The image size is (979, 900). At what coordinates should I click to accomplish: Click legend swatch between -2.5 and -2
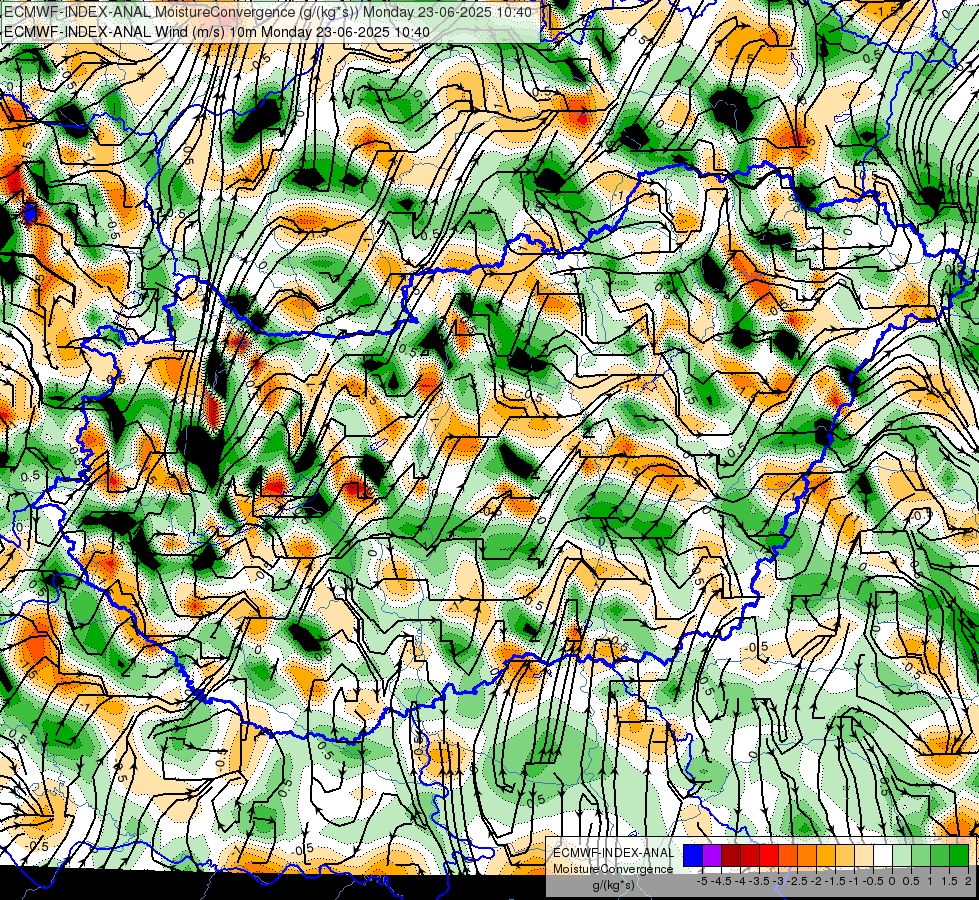coord(807,855)
